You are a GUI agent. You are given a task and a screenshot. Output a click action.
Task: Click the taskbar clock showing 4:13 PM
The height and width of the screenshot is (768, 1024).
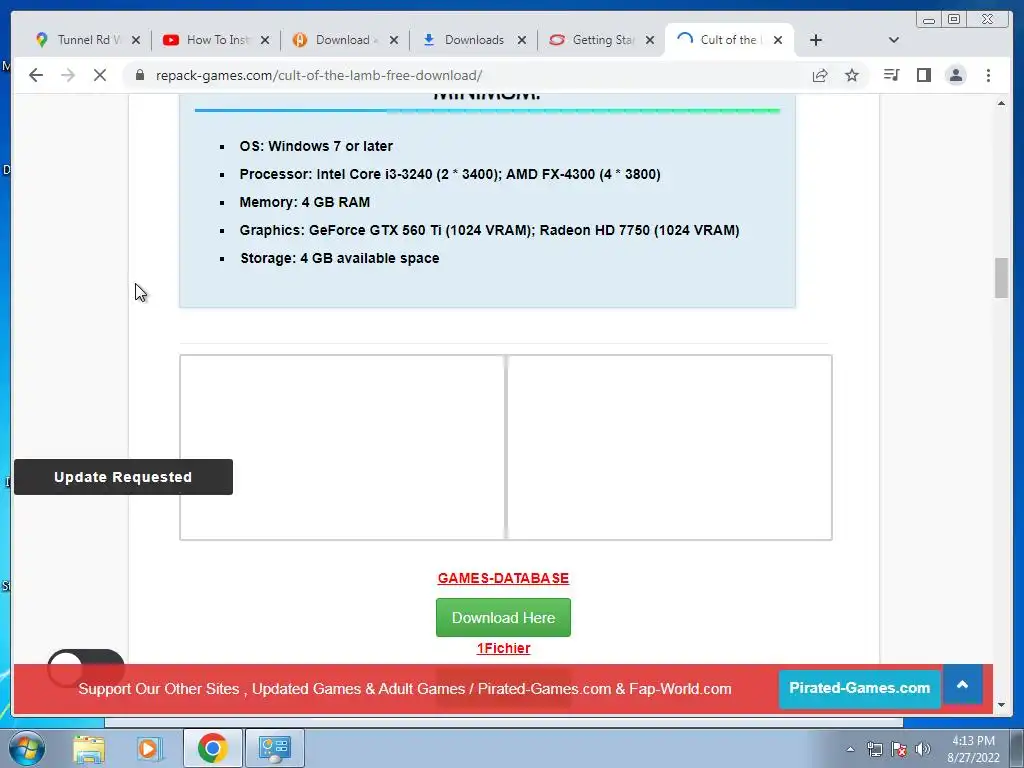click(x=973, y=748)
